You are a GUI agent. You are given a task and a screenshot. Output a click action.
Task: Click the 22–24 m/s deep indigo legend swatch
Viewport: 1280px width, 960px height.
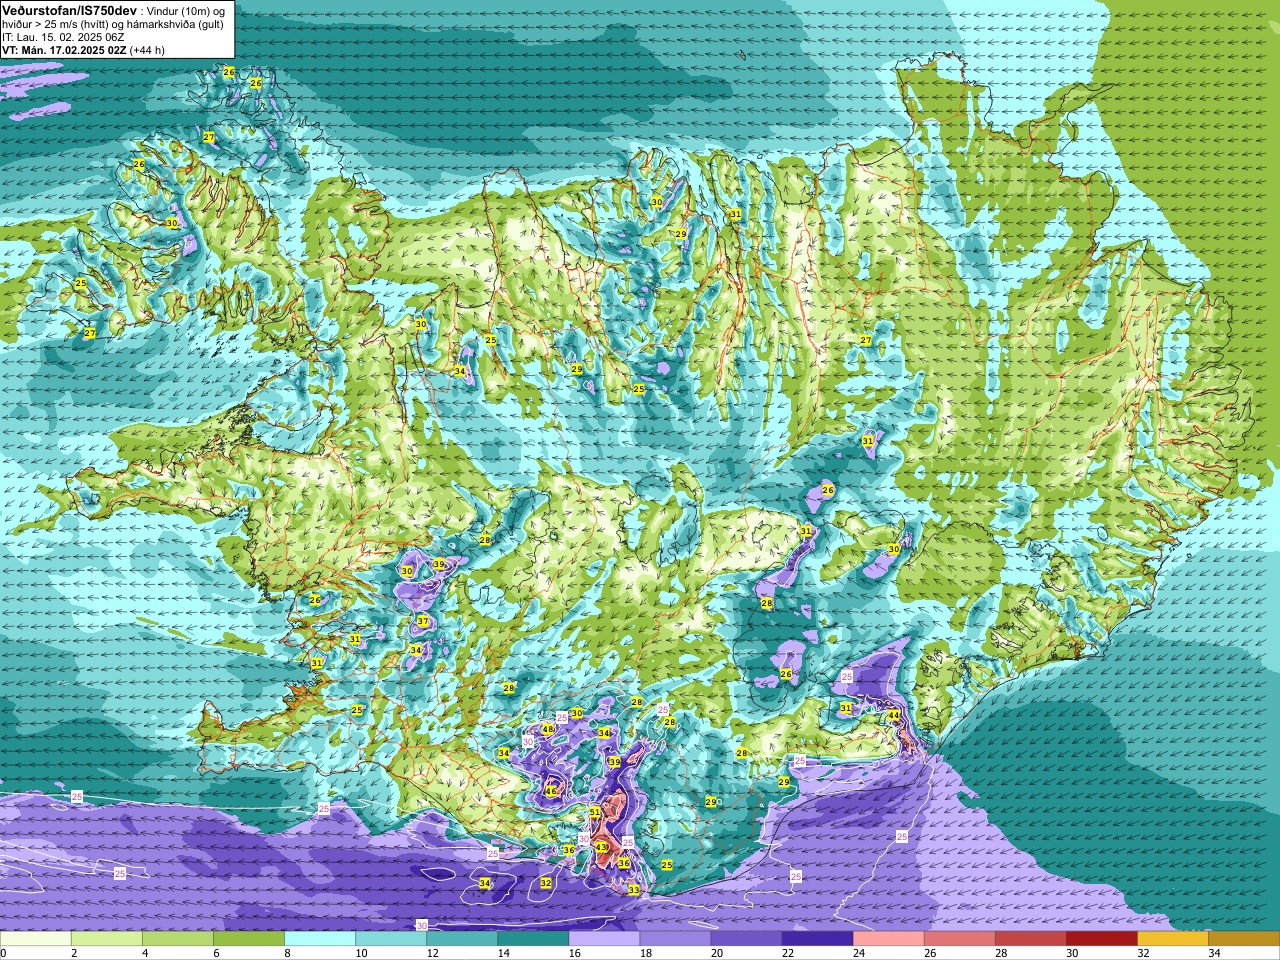tap(817, 939)
